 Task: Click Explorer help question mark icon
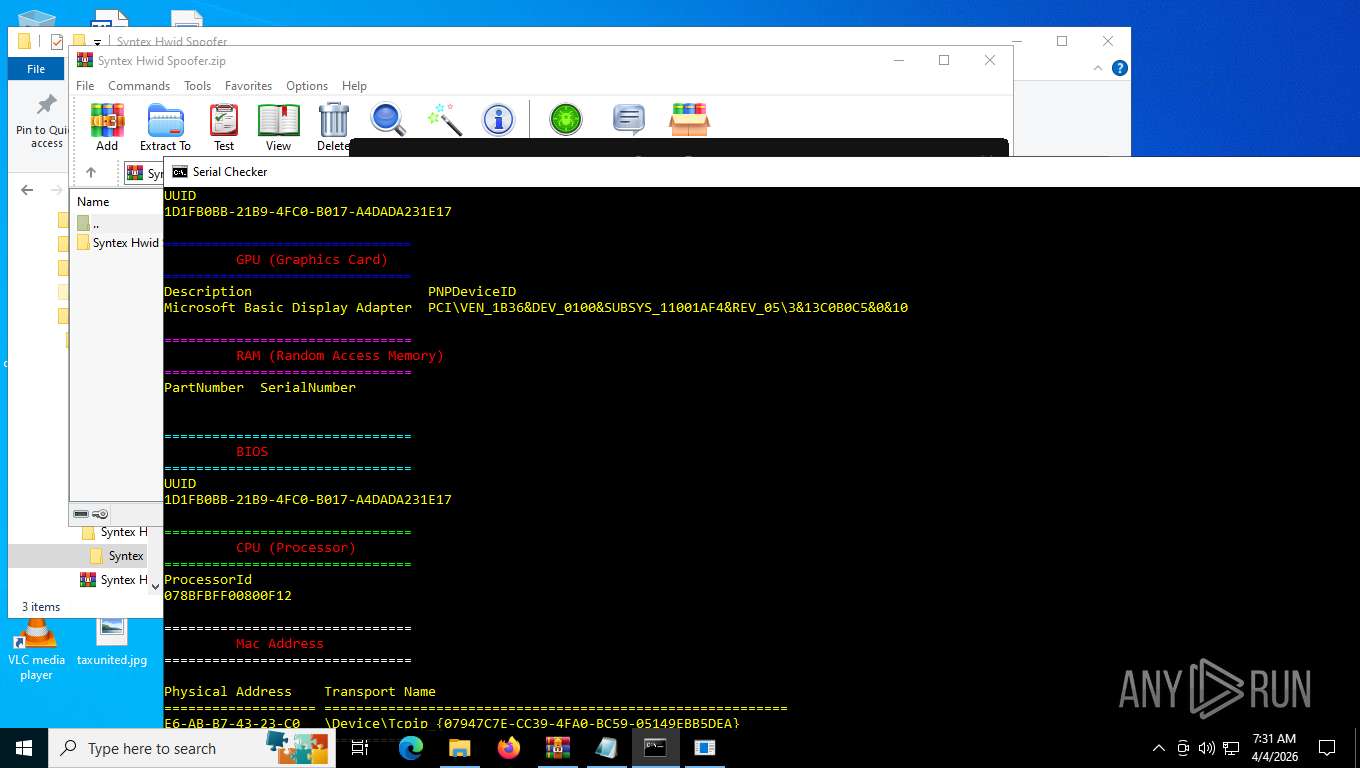(x=1120, y=68)
